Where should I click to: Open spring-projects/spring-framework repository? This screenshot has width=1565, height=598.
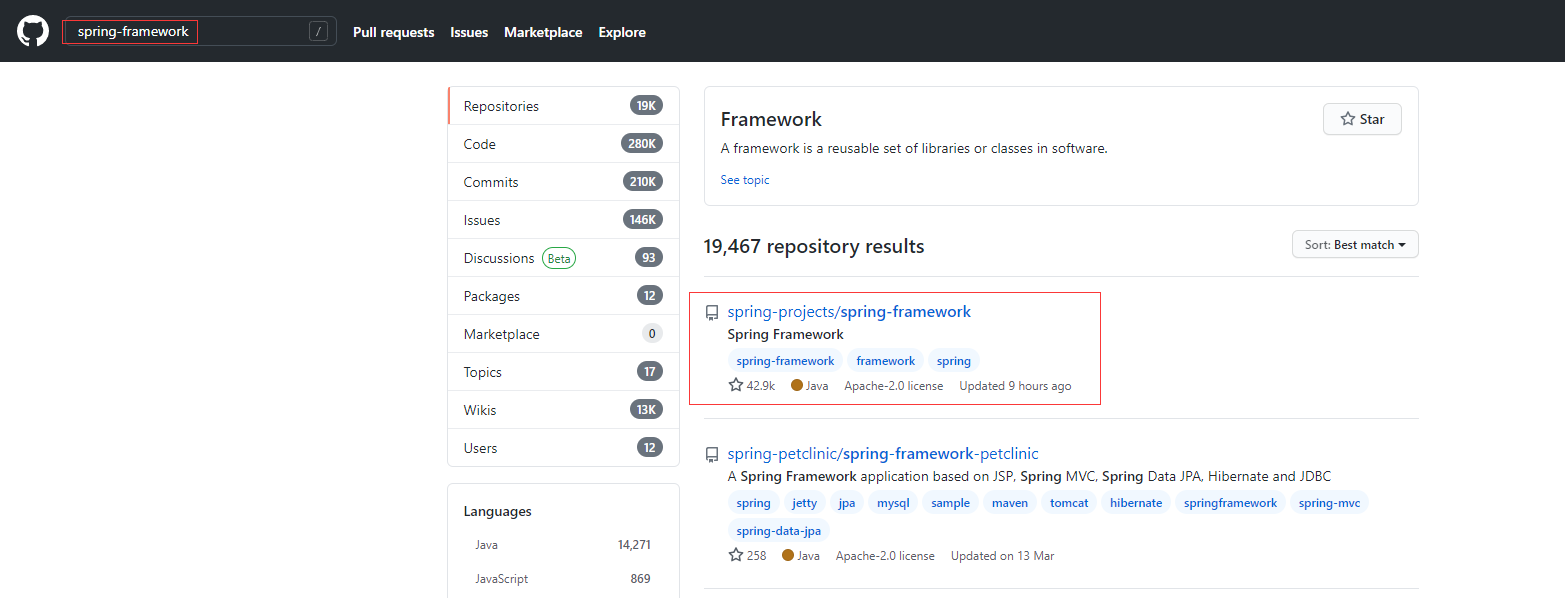click(x=849, y=312)
